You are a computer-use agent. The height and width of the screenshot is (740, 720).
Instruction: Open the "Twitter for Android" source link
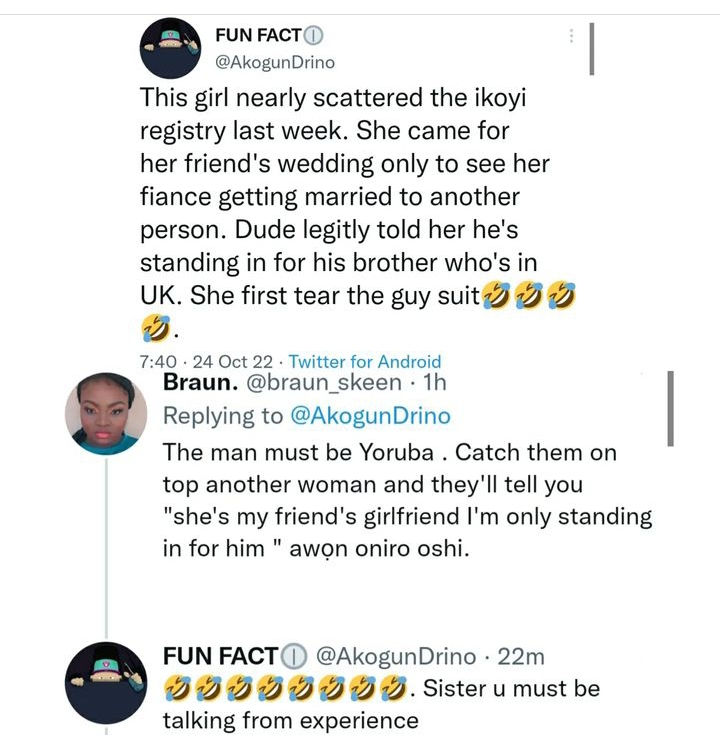[364, 362]
